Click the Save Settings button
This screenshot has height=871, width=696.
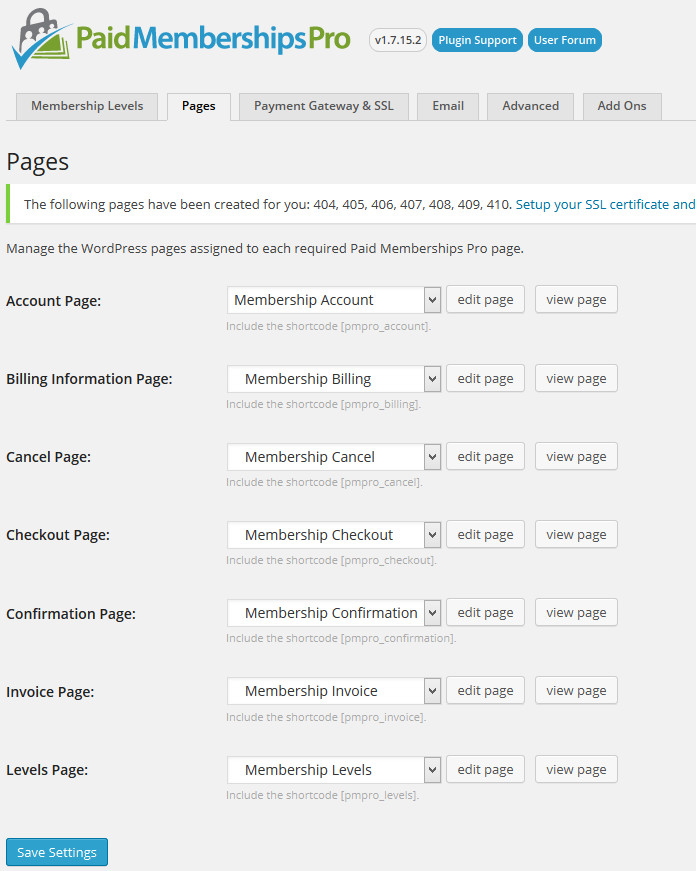point(57,852)
